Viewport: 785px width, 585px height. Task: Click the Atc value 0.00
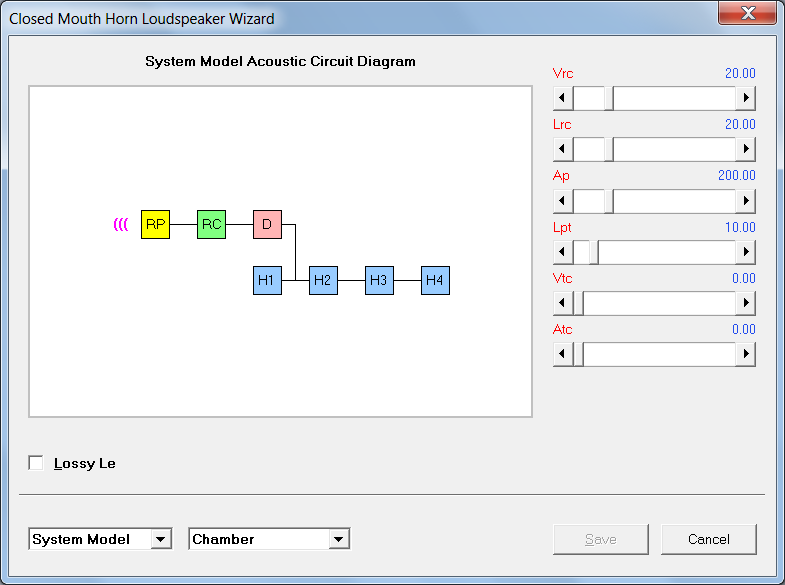pyautogui.click(x=743, y=329)
